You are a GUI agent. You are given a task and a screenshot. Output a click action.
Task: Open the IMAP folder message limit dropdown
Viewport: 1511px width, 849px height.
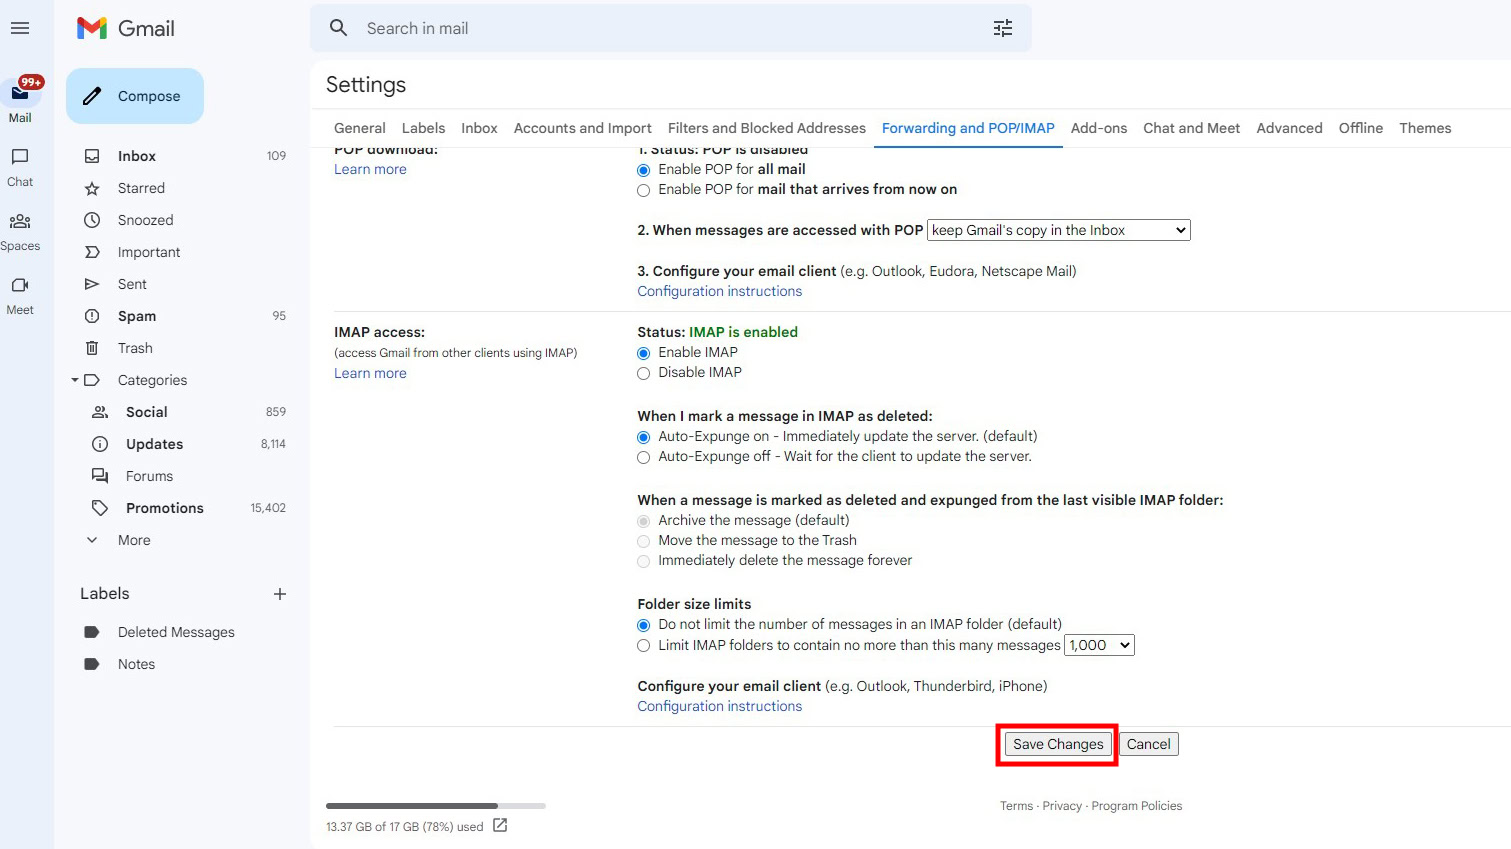point(1099,645)
